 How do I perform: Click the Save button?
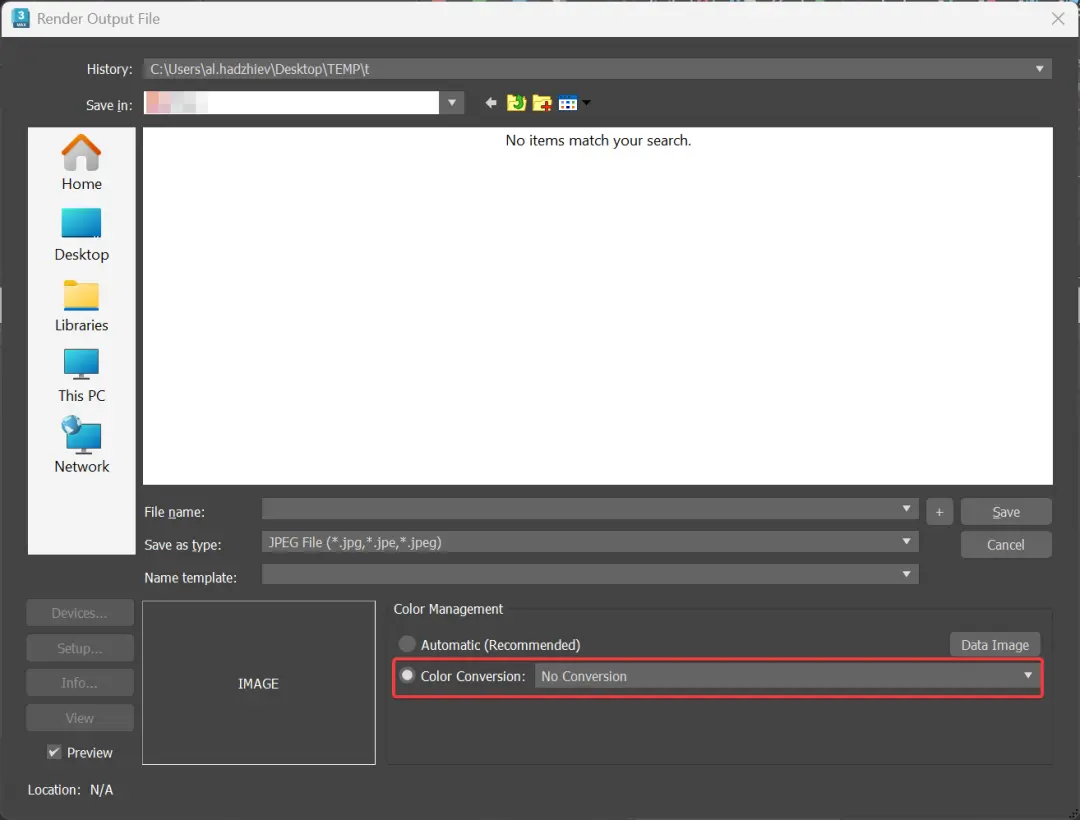[x=1006, y=512]
